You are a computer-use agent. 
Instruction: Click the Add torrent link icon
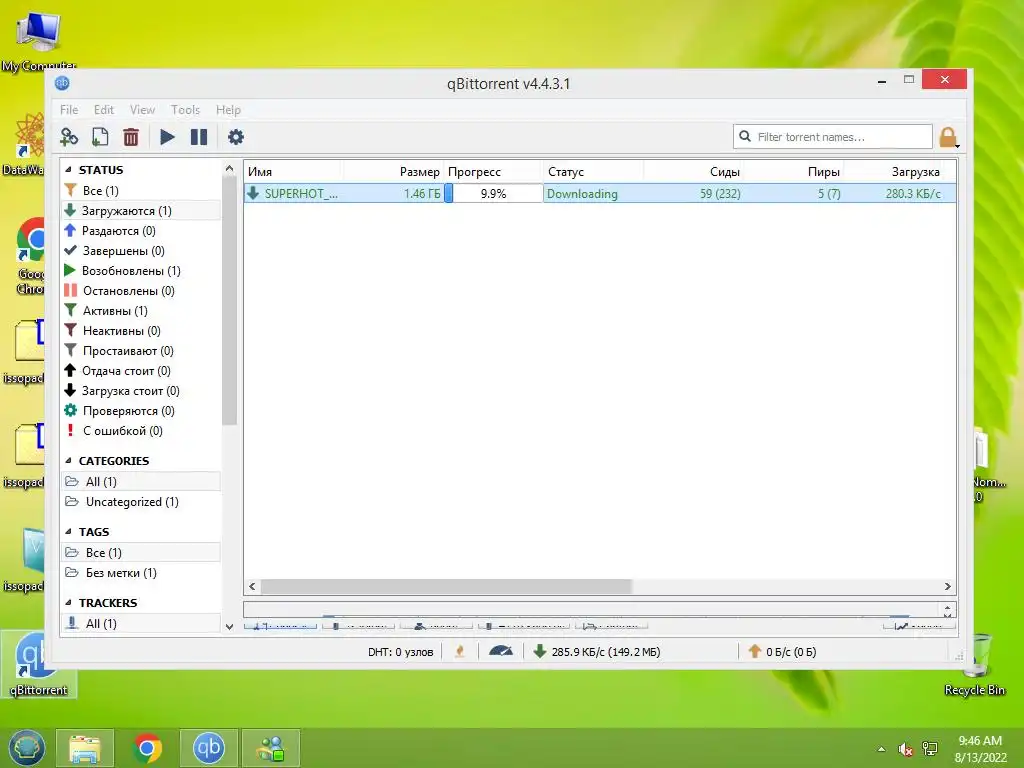coord(69,137)
